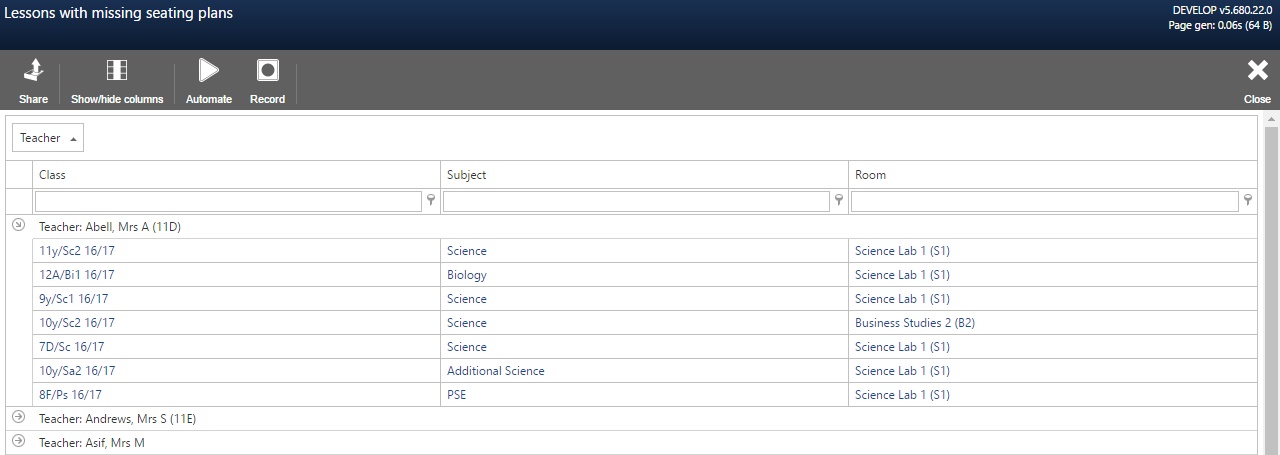The image size is (1280, 455).
Task: Click the vertical scrollbar track
Action: (x=1272, y=285)
